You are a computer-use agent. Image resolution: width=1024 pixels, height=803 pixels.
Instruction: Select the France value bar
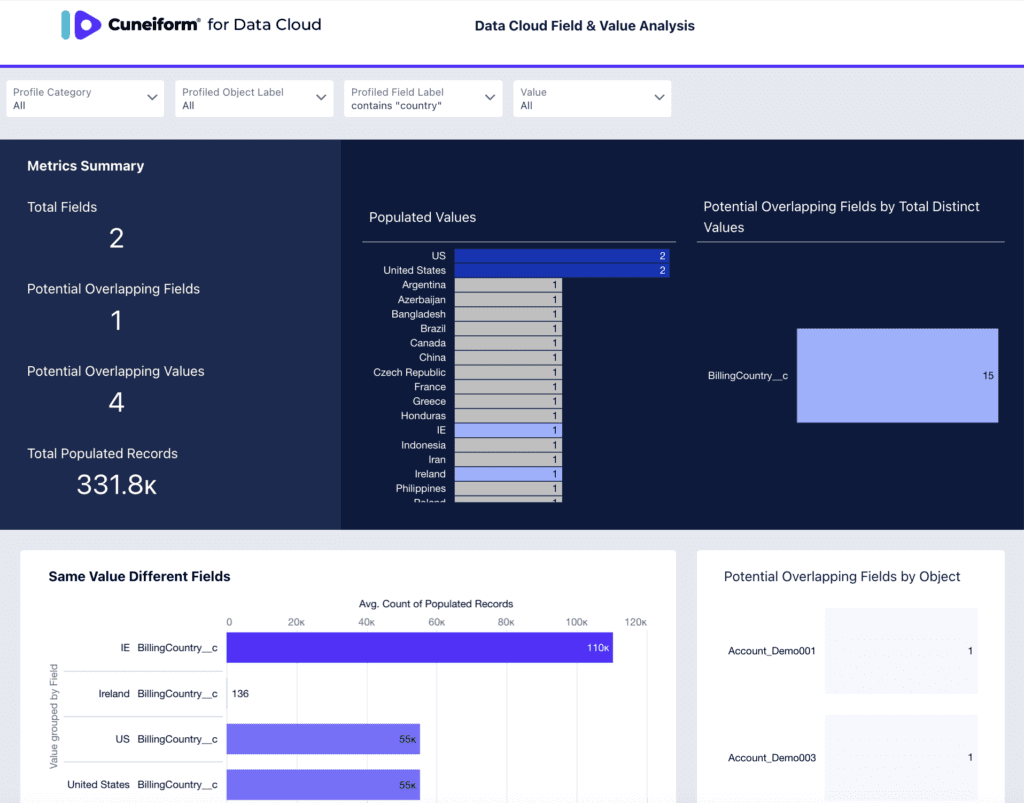pyautogui.click(x=508, y=386)
